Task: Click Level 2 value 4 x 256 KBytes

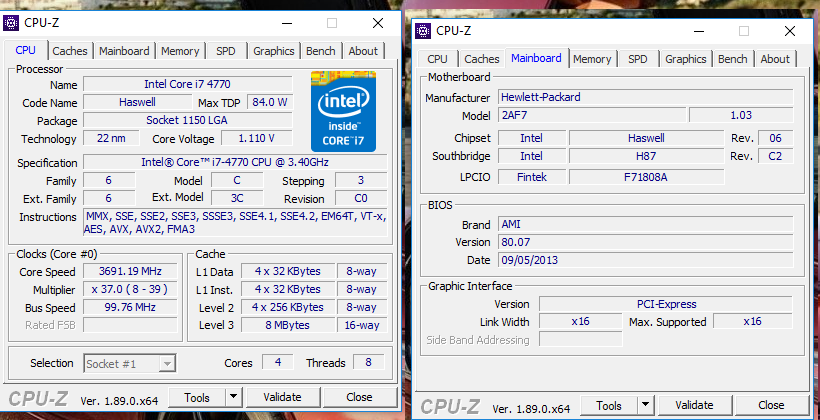Action: click(287, 308)
